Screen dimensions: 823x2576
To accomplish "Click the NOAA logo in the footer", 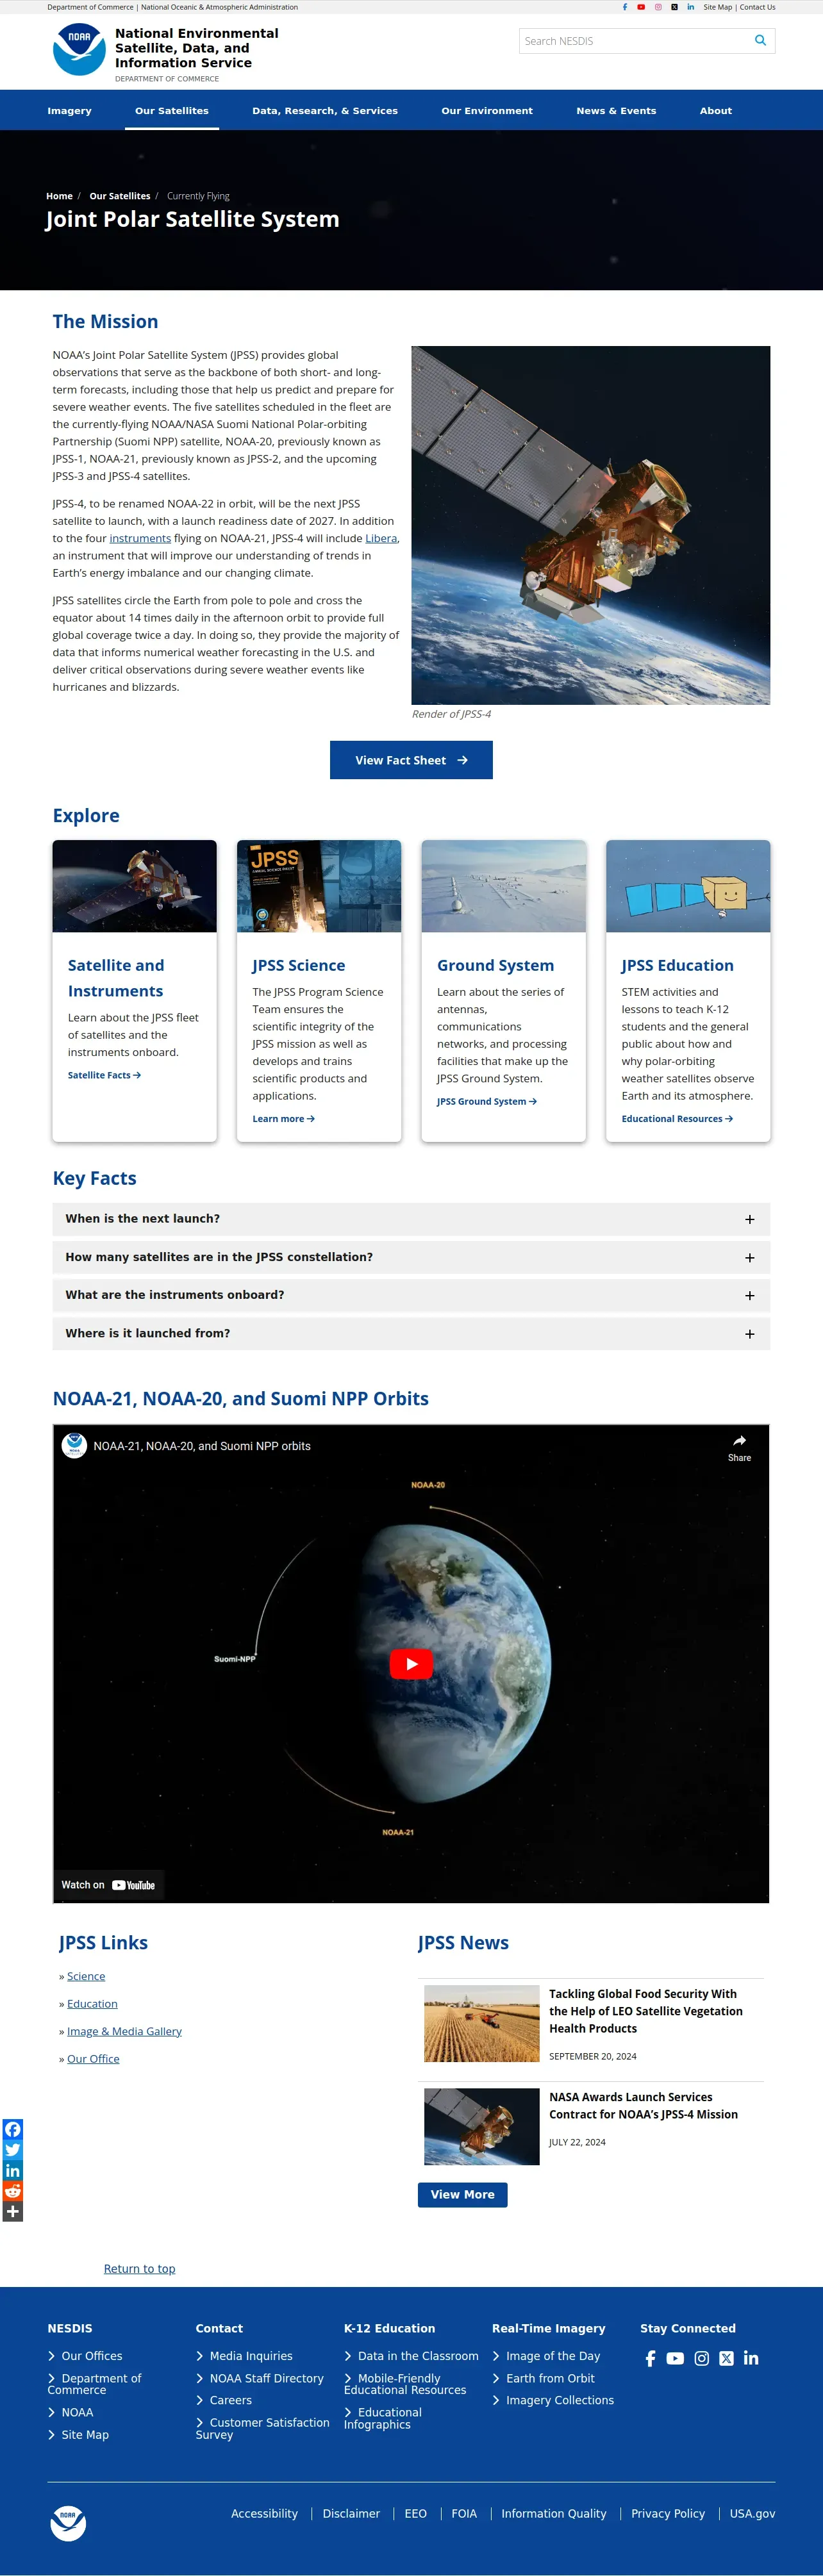I will tap(68, 2523).
